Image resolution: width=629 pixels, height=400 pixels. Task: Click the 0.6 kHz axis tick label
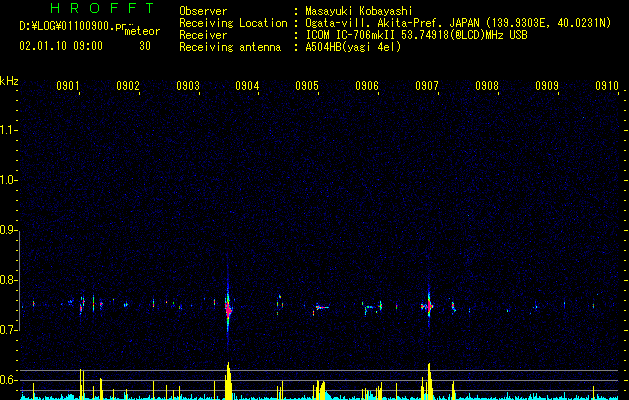pyautogui.click(x=8, y=380)
